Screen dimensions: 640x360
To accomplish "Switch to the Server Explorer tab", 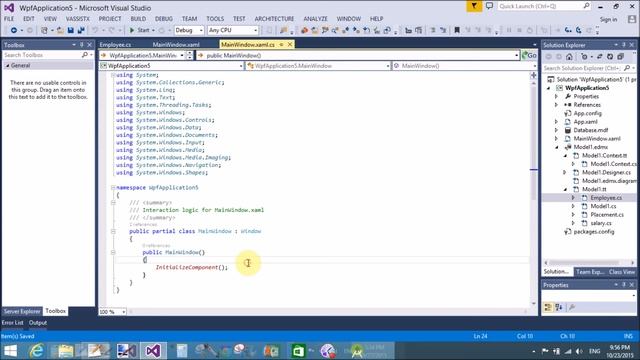I will tap(22, 311).
